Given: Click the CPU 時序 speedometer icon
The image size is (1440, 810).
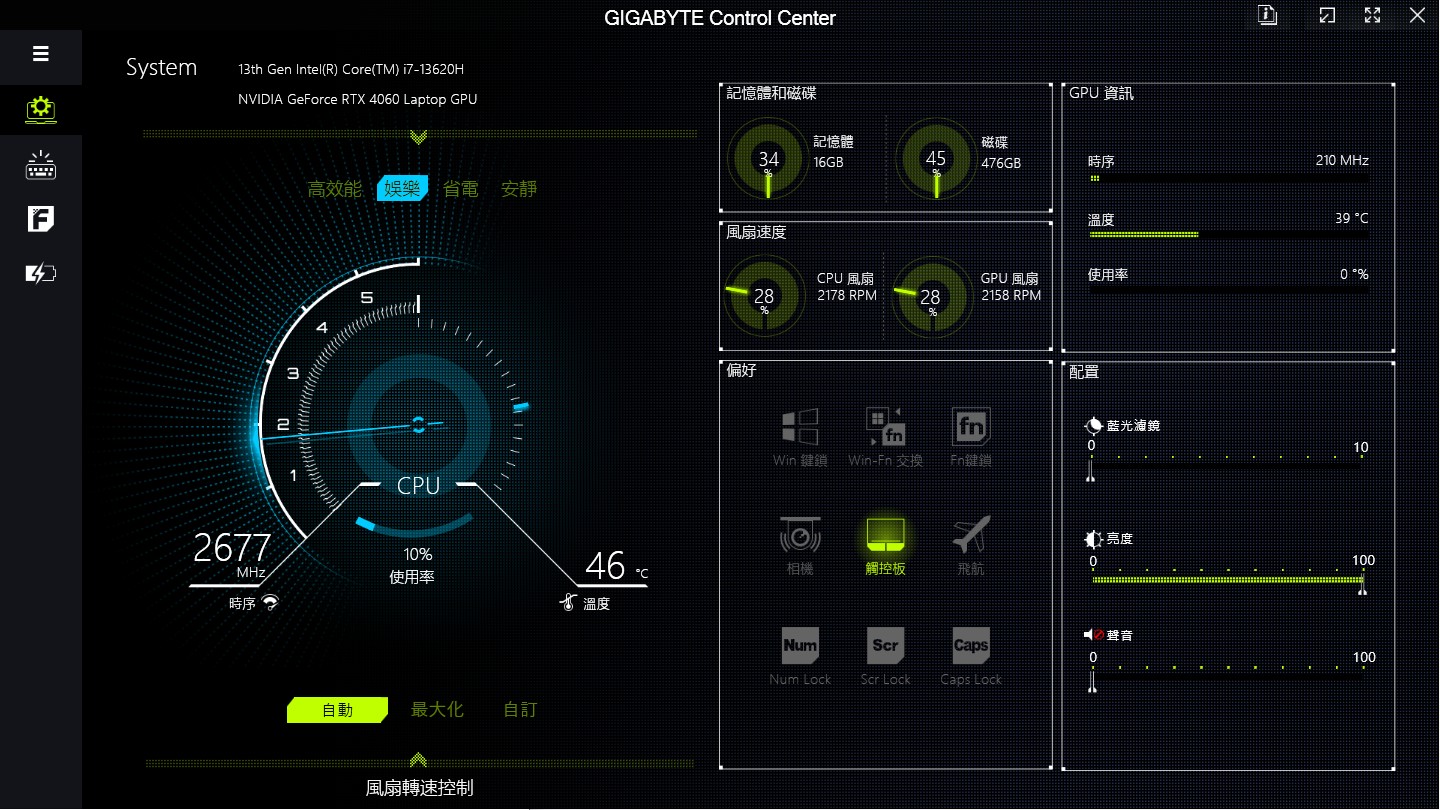Looking at the screenshot, I should coord(269,603).
